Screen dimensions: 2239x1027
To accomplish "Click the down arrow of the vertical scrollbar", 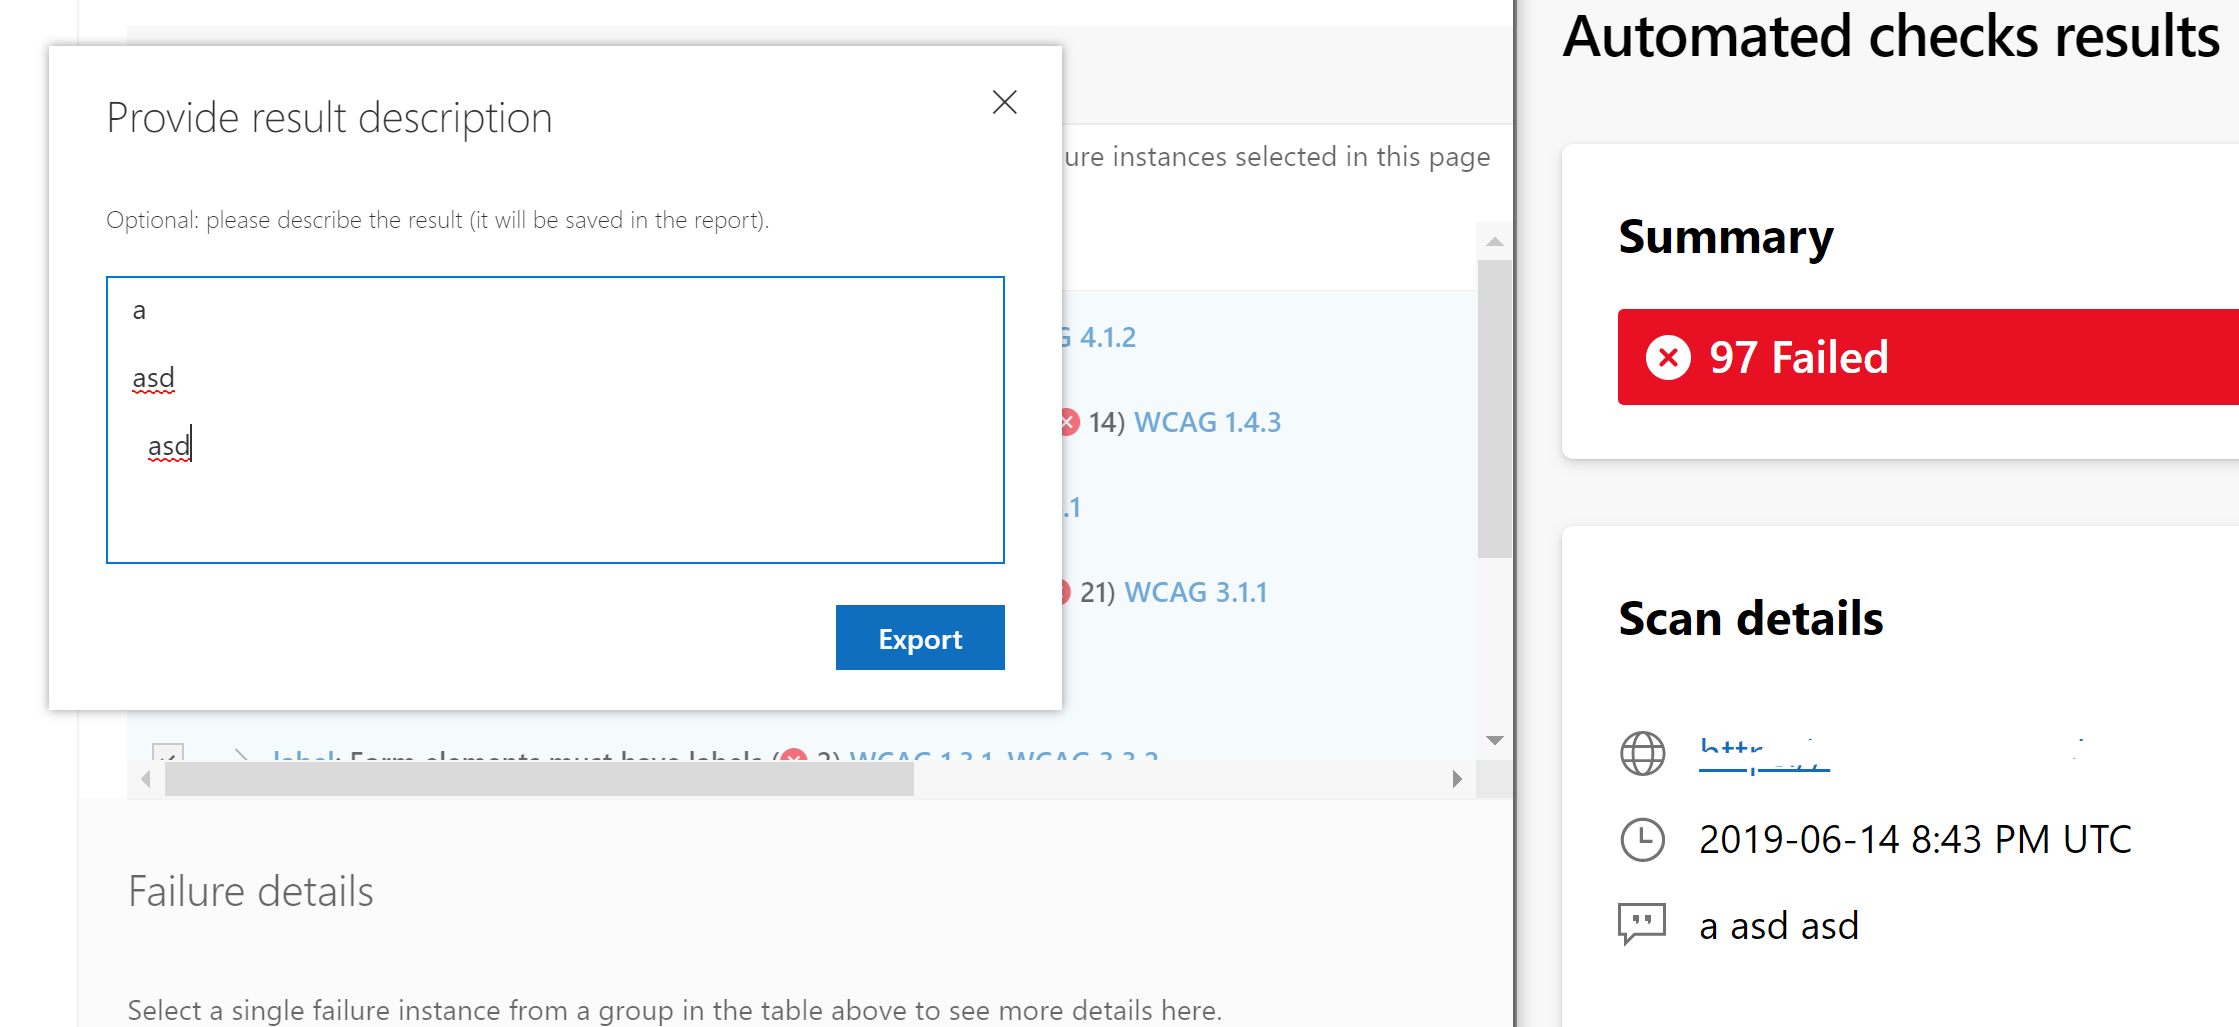I will 1493,740.
